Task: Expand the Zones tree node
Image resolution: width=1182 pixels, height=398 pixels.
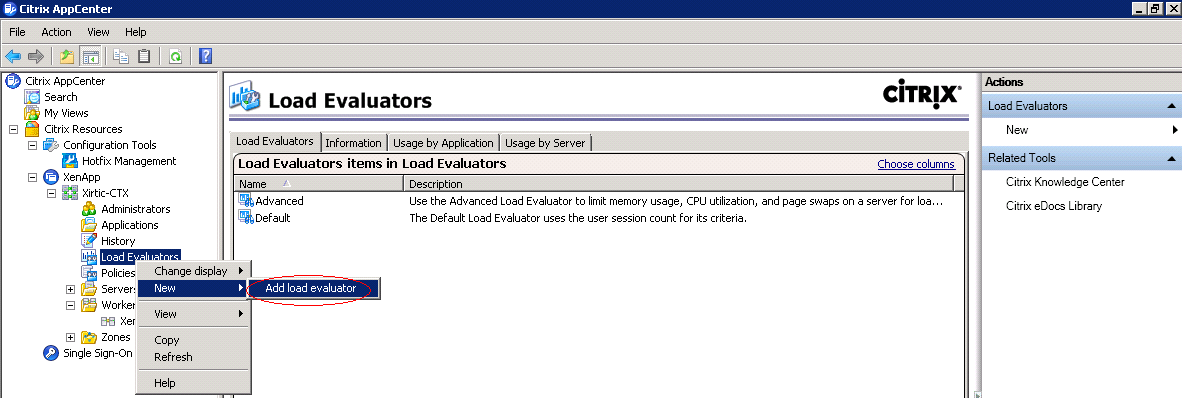Action: click(71, 337)
